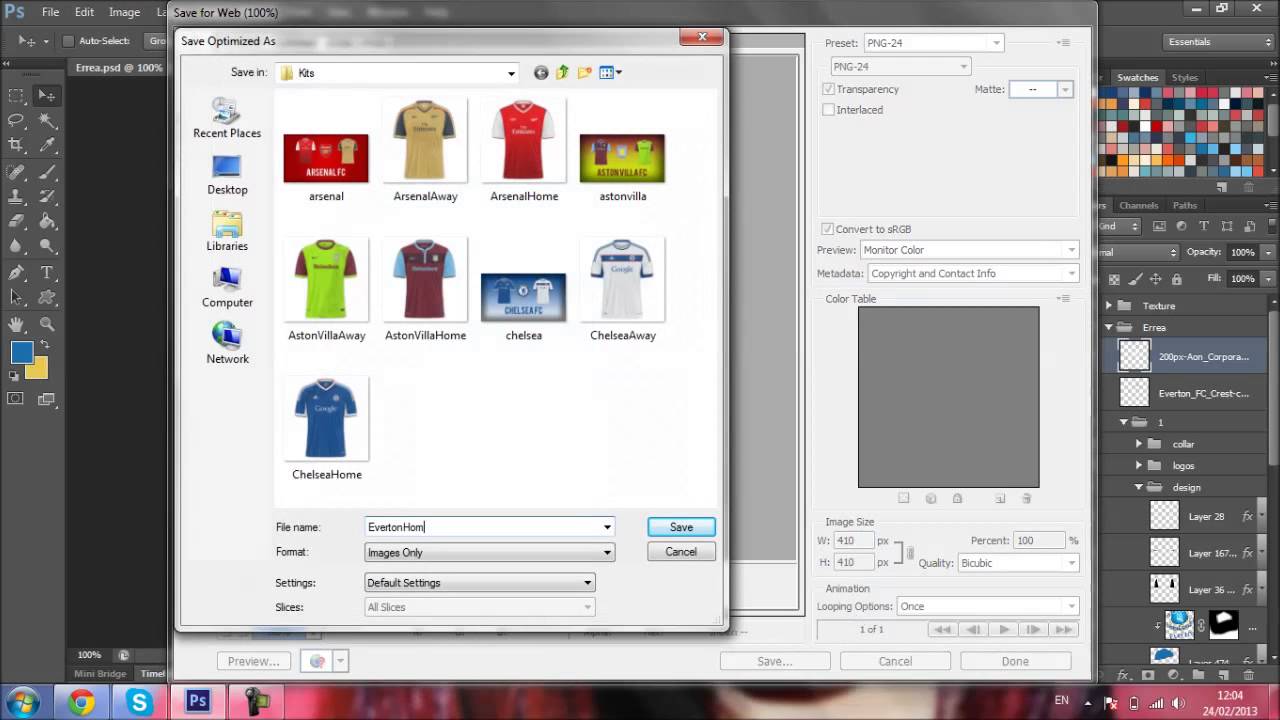This screenshot has height=720, width=1280.
Task: Open the File name dropdown arrow
Action: [x=607, y=527]
